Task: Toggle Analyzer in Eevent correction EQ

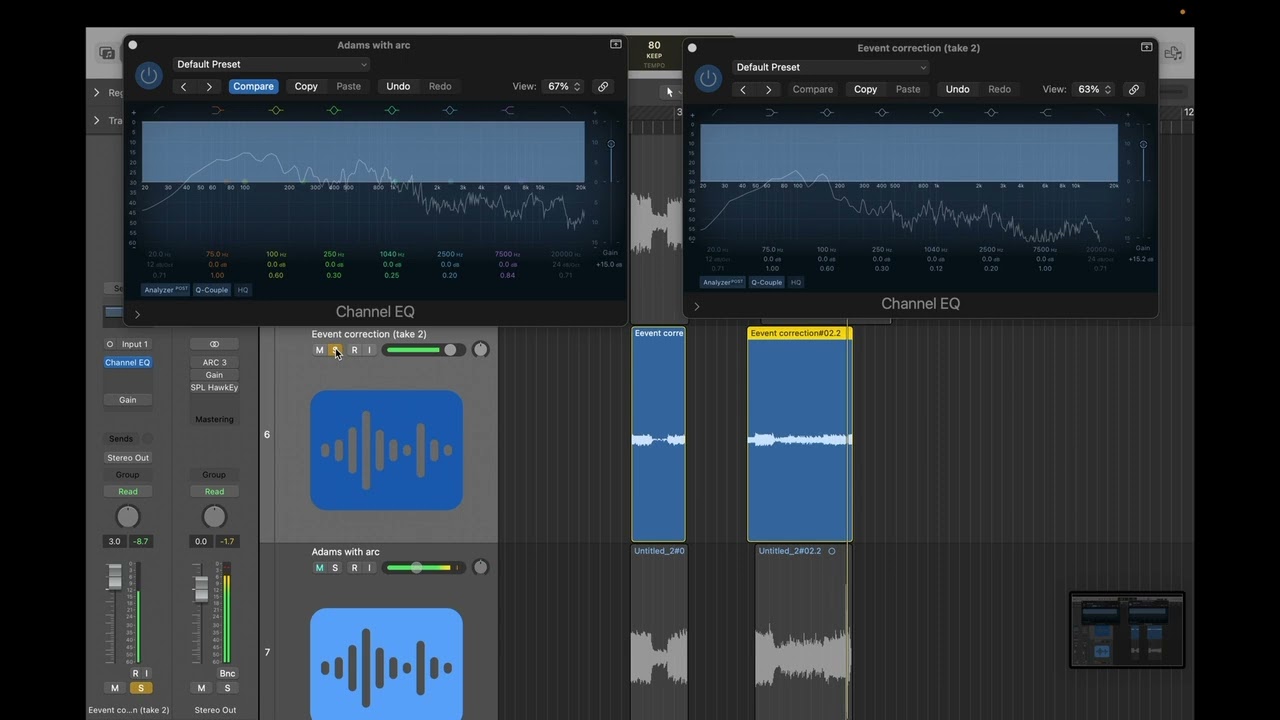Action: 723,282
